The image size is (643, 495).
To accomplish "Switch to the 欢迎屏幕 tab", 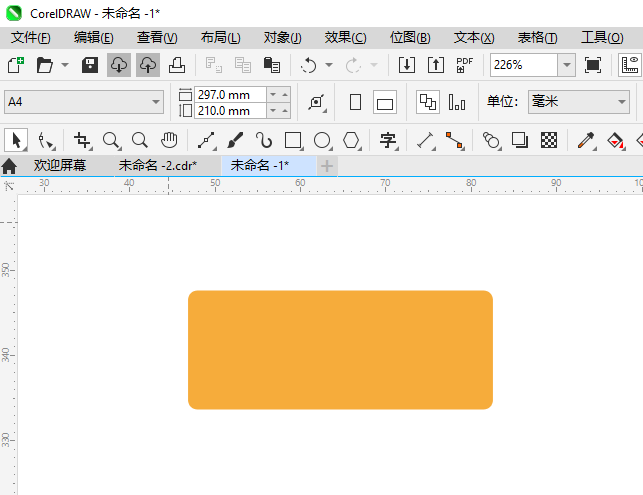I will tap(60, 166).
